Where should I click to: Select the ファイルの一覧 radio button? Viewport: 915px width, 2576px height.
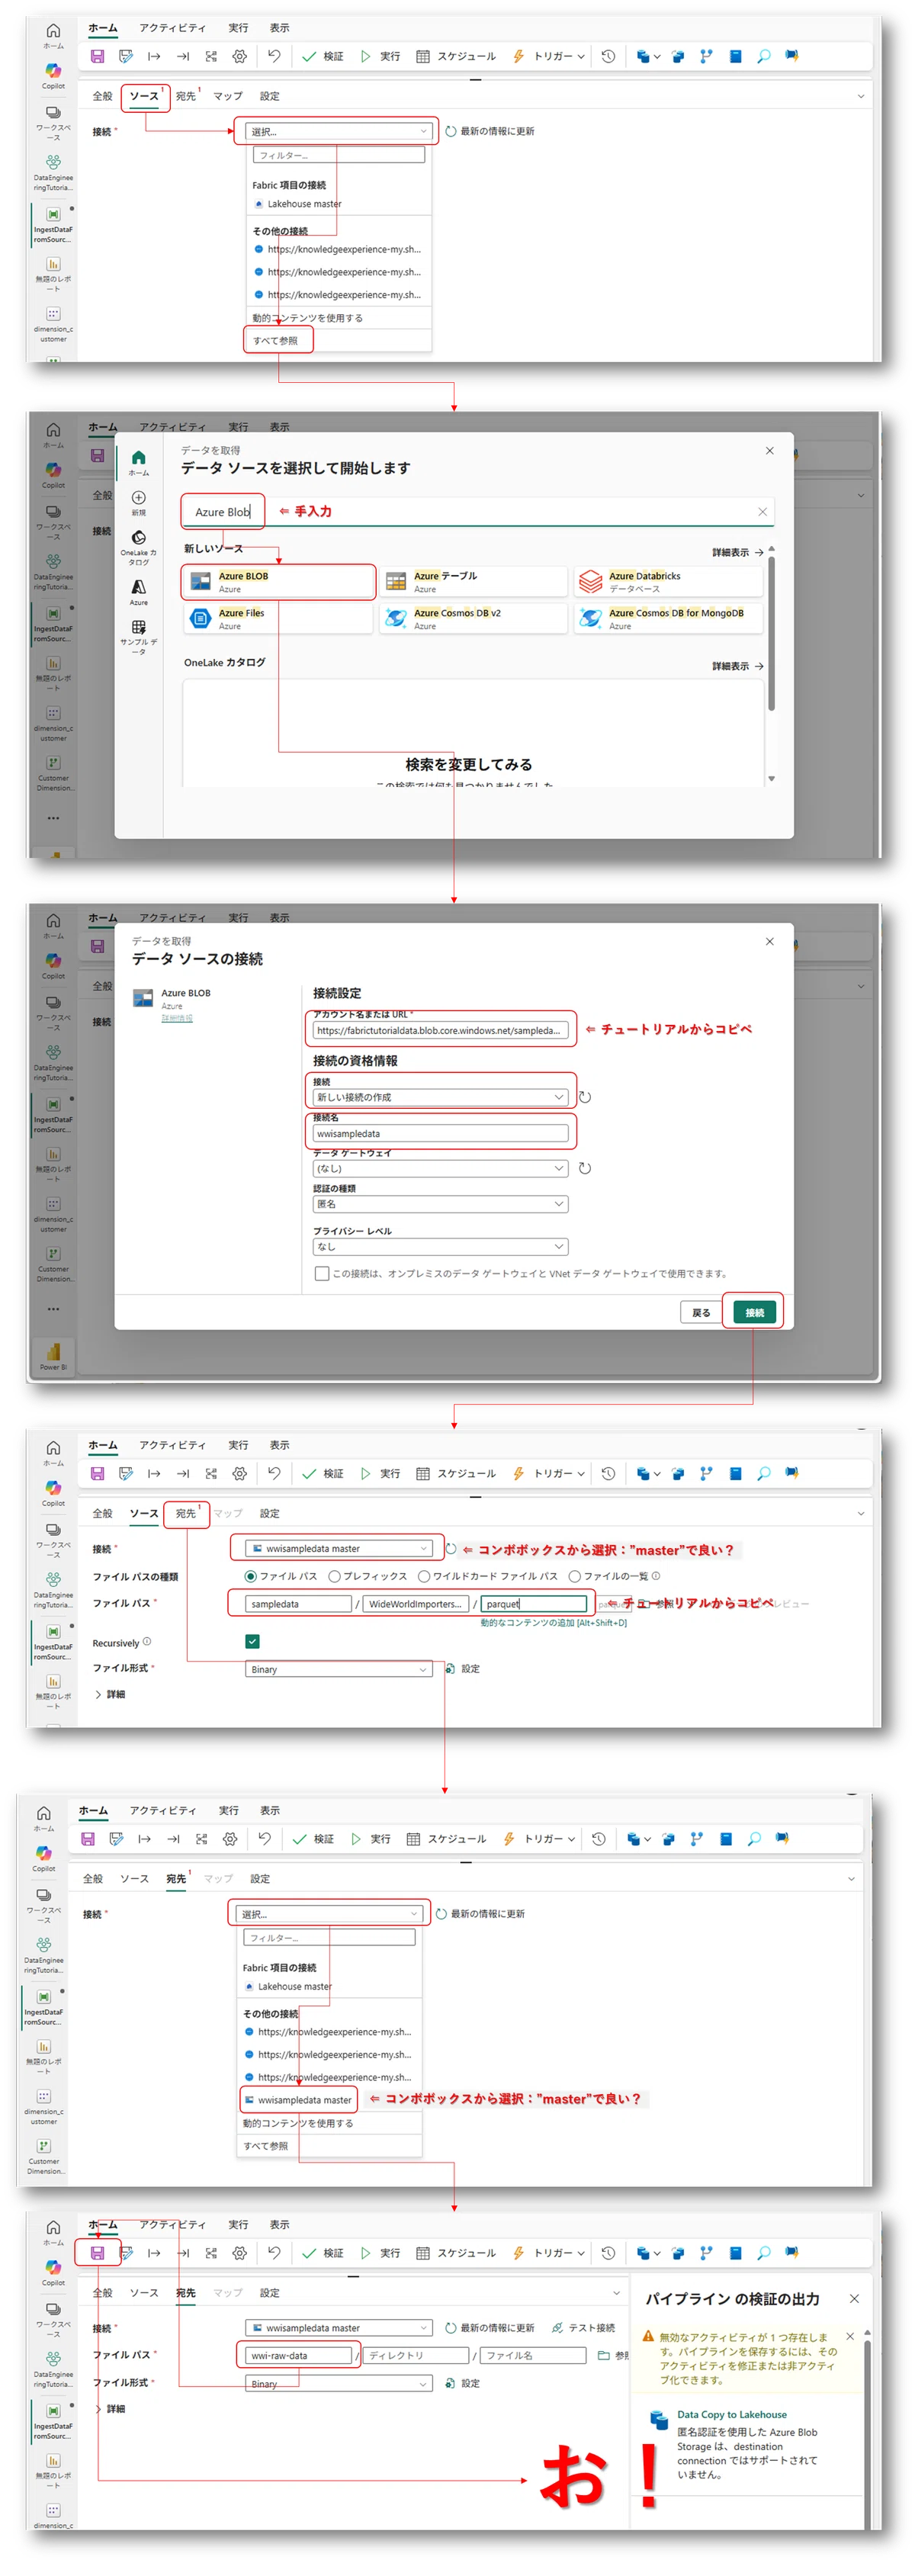click(x=575, y=1576)
